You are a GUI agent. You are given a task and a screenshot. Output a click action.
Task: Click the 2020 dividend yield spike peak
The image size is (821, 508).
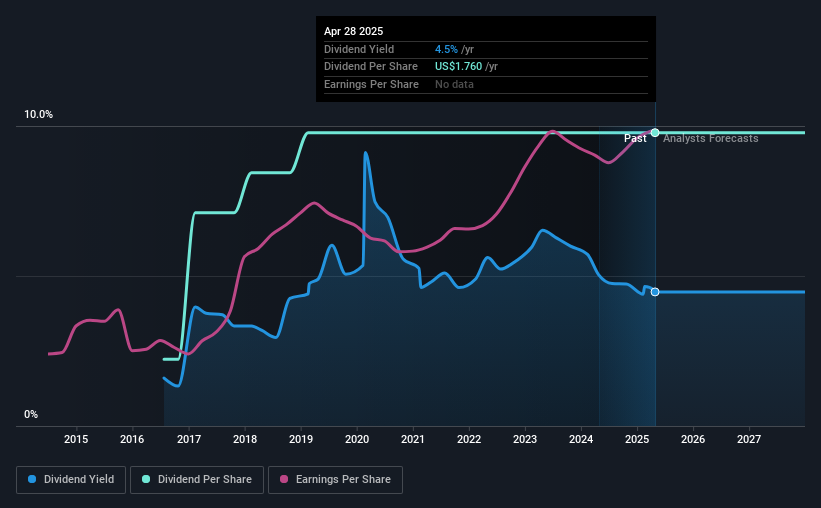[x=365, y=153]
